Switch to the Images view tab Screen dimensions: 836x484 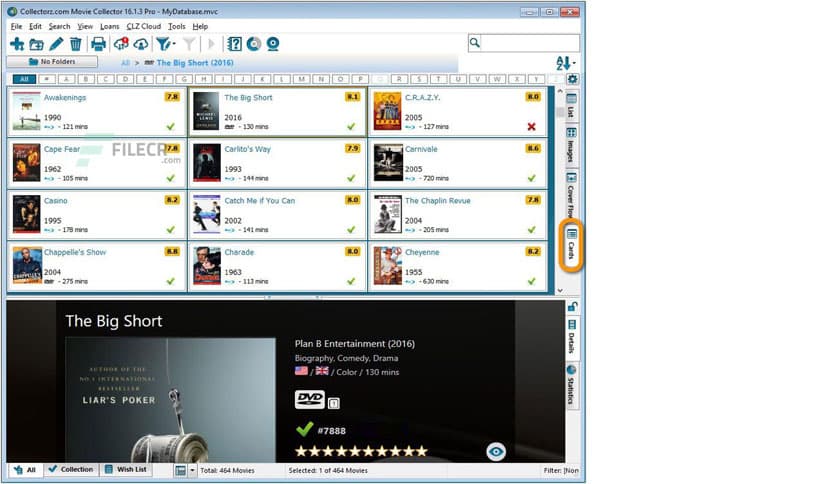[571, 144]
